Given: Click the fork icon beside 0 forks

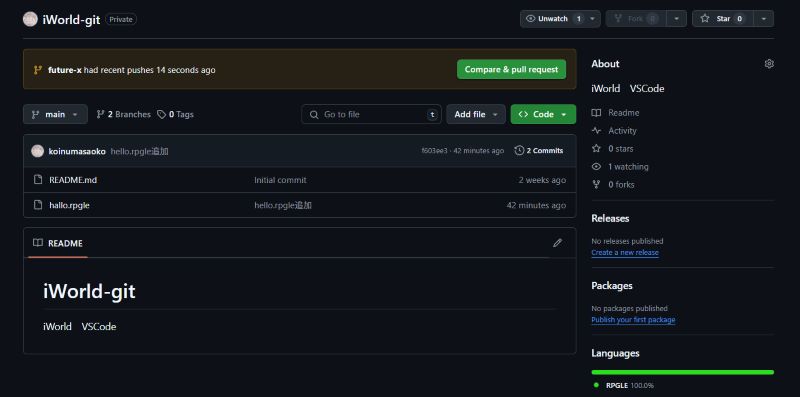Looking at the screenshot, I should coord(596,185).
